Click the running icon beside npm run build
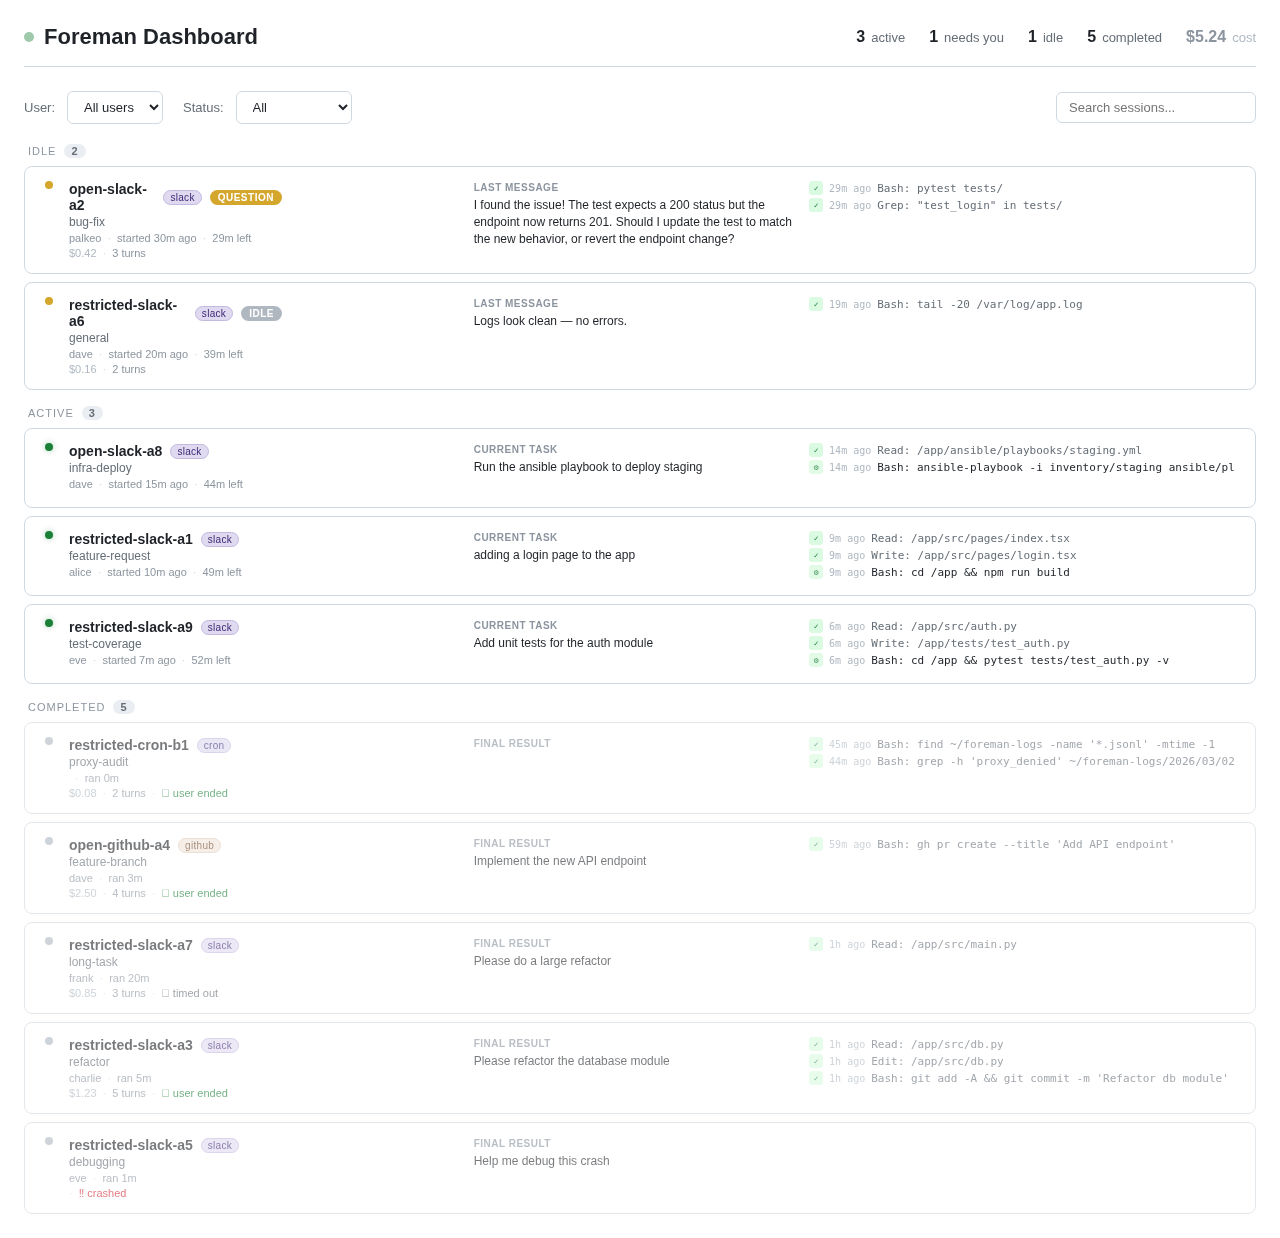Screen dimensions: 1280x1238 [x=816, y=573]
